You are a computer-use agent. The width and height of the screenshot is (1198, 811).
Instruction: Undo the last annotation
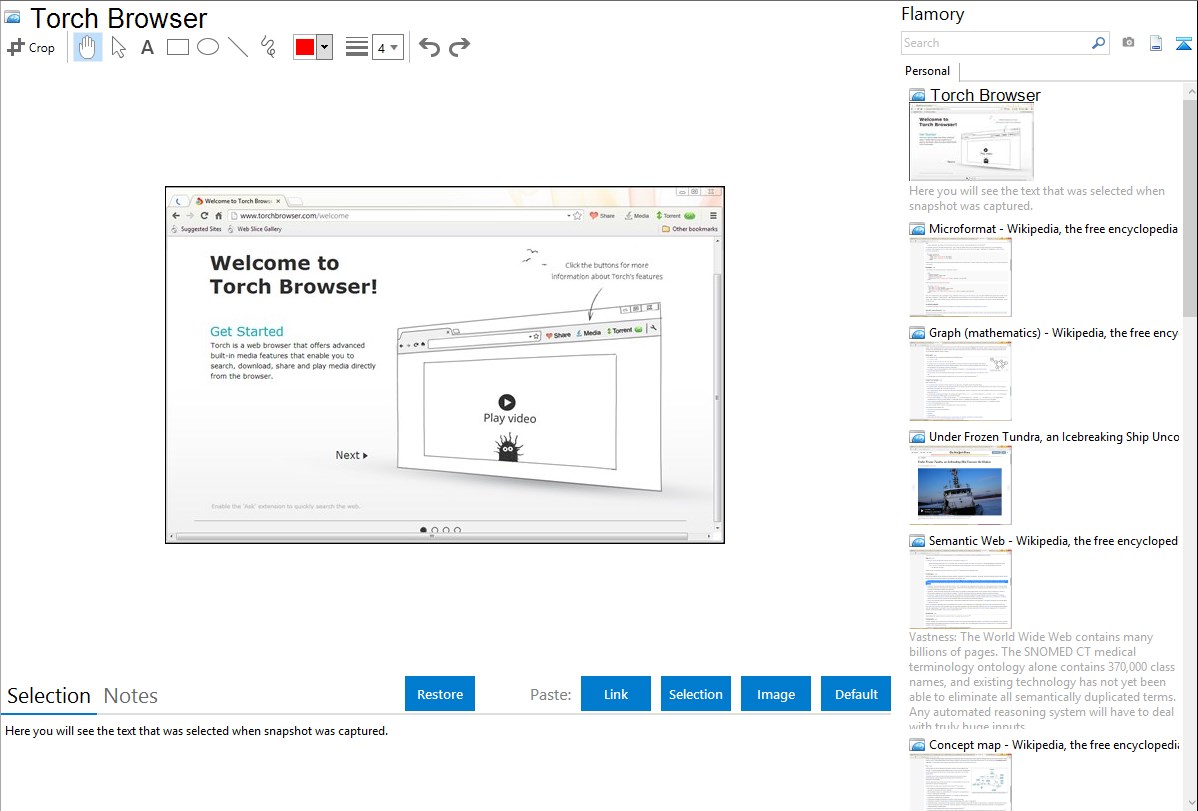(429, 47)
